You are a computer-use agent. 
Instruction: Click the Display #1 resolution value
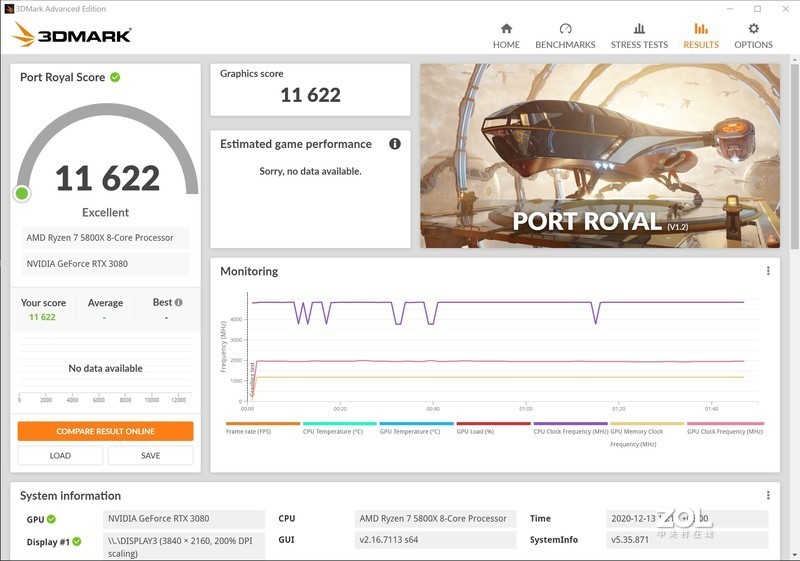(x=184, y=547)
